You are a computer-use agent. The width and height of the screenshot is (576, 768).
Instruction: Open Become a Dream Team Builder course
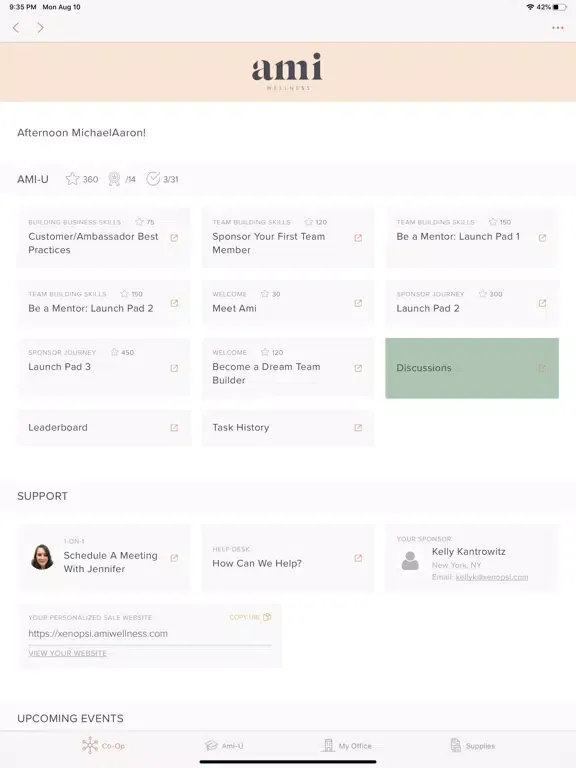coord(288,368)
